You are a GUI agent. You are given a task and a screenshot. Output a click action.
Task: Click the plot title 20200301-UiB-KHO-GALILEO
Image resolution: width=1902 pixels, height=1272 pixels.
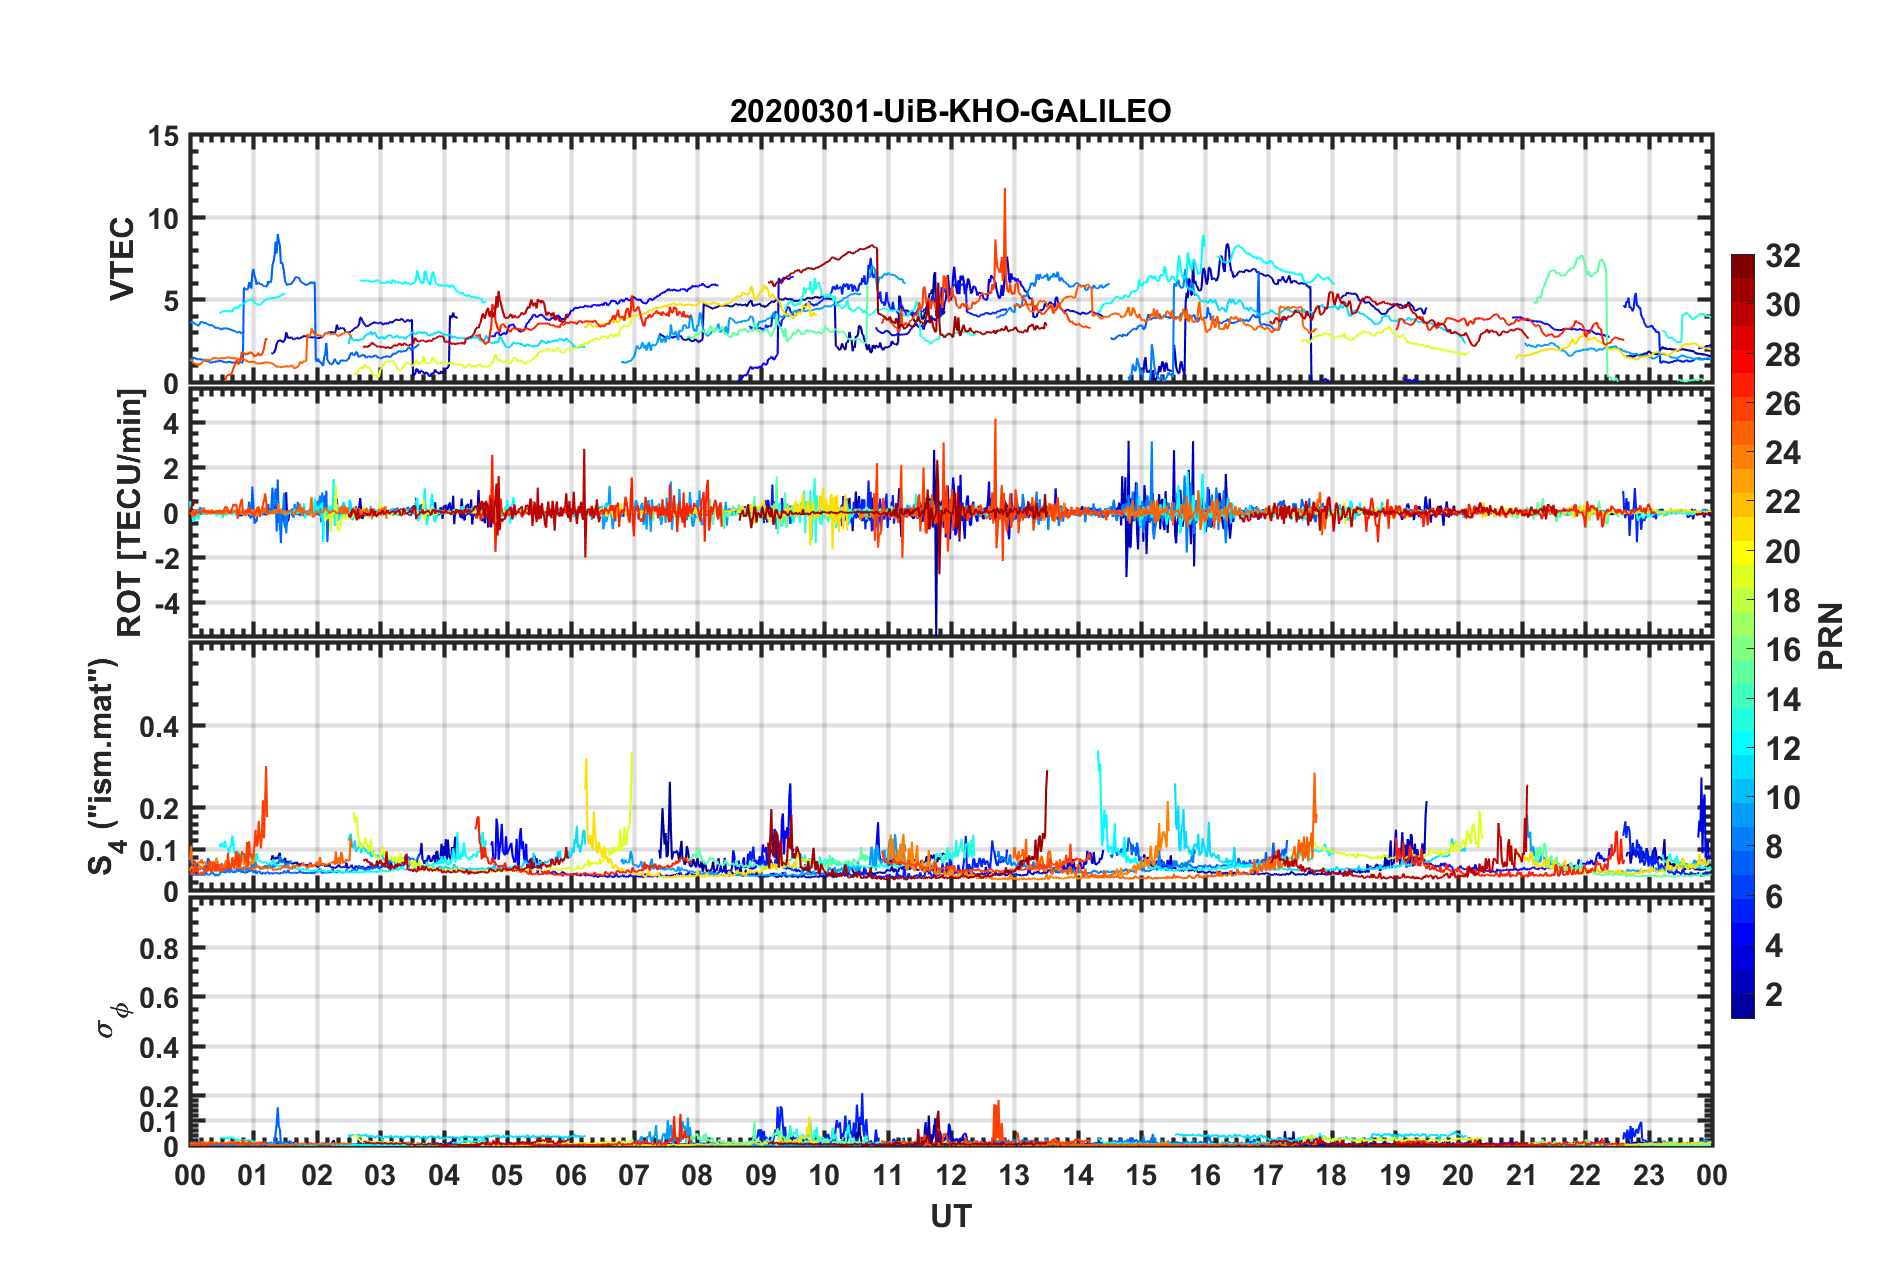[950, 111]
